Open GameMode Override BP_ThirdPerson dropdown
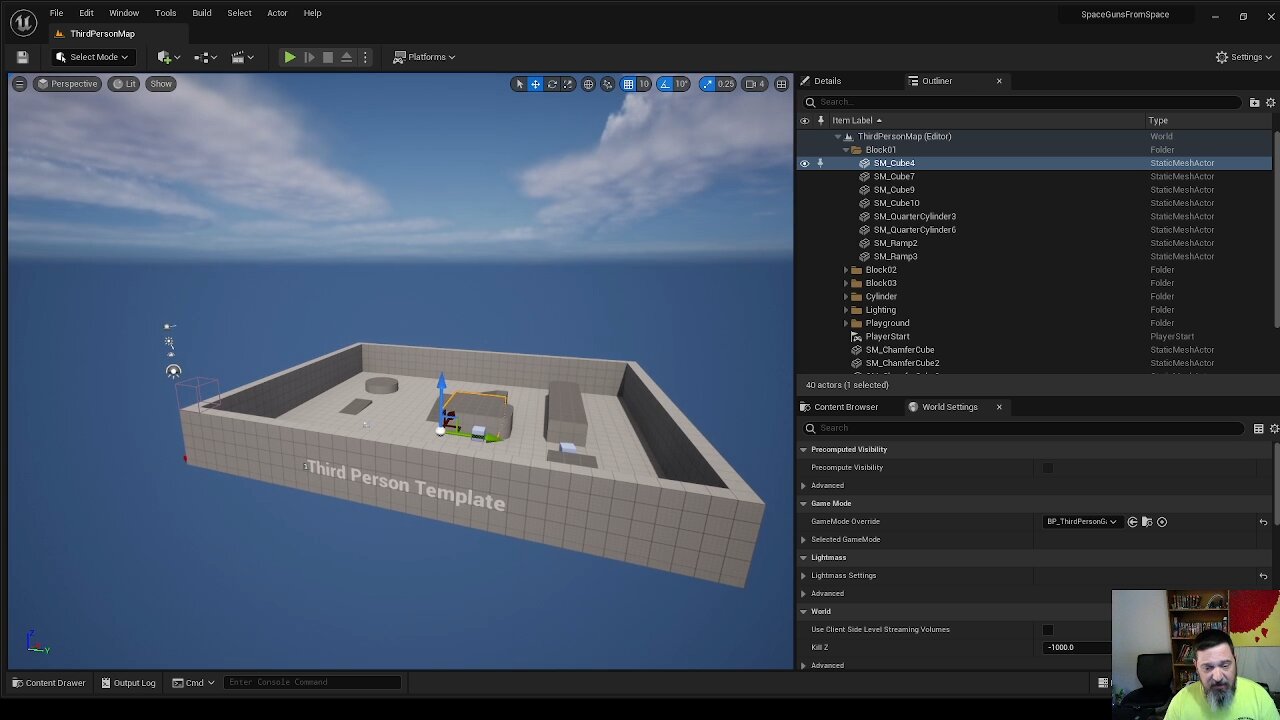 pyautogui.click(x=1081, y=521)
